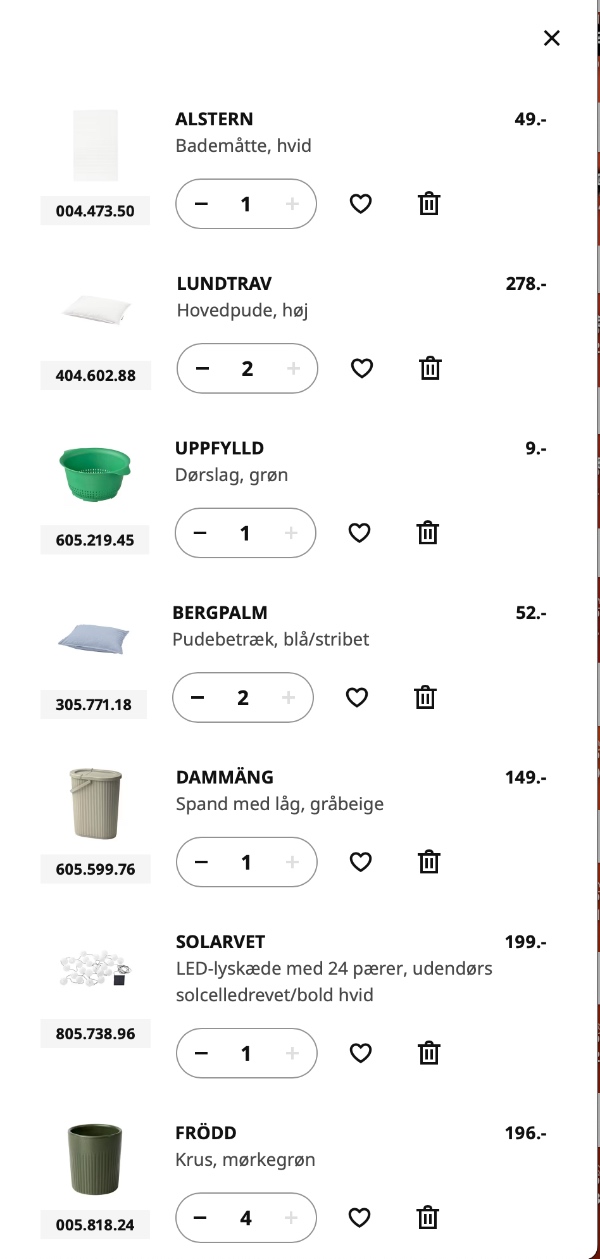Open the ALSTERN product name link
The image size is (600, 1259).
[214, 118]
